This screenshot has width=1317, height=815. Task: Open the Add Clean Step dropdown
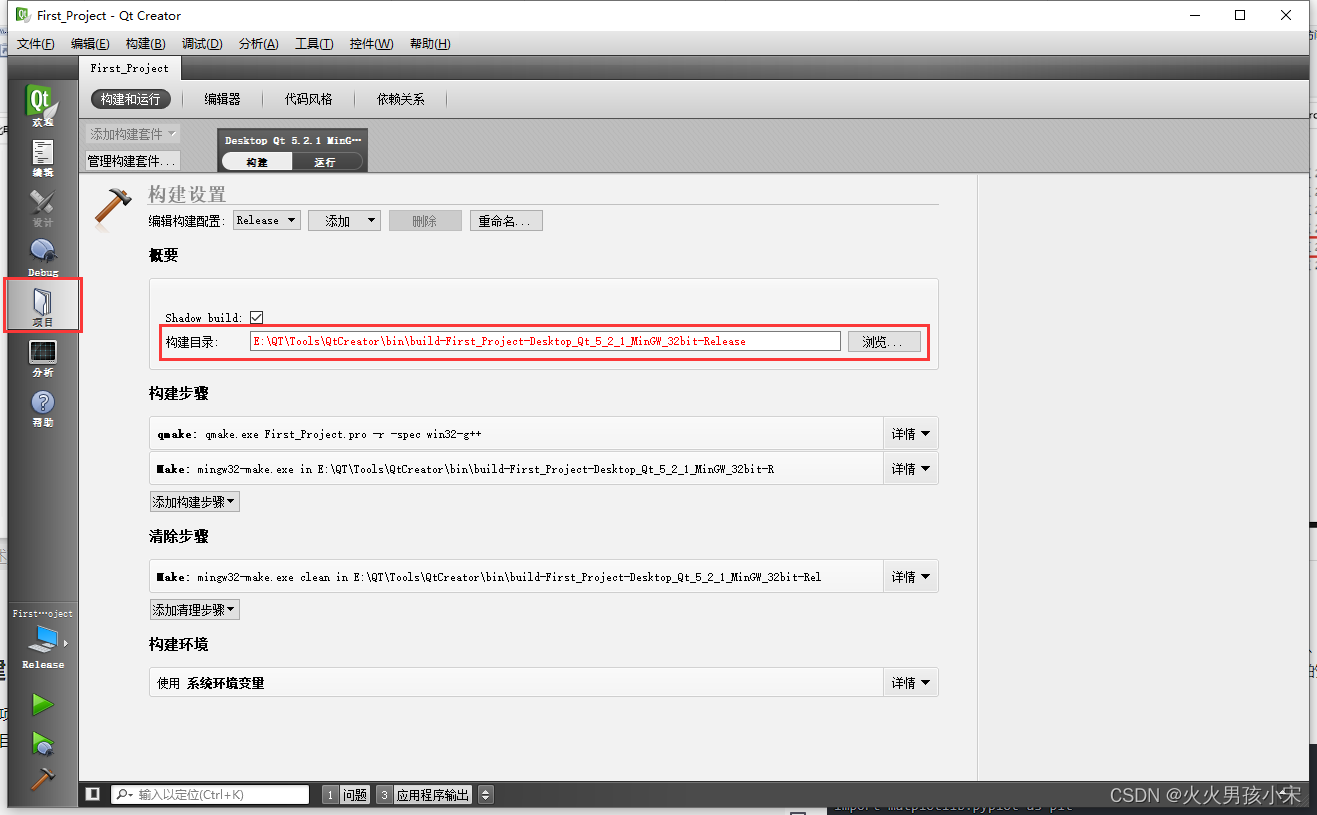click(x=195, y=609)
